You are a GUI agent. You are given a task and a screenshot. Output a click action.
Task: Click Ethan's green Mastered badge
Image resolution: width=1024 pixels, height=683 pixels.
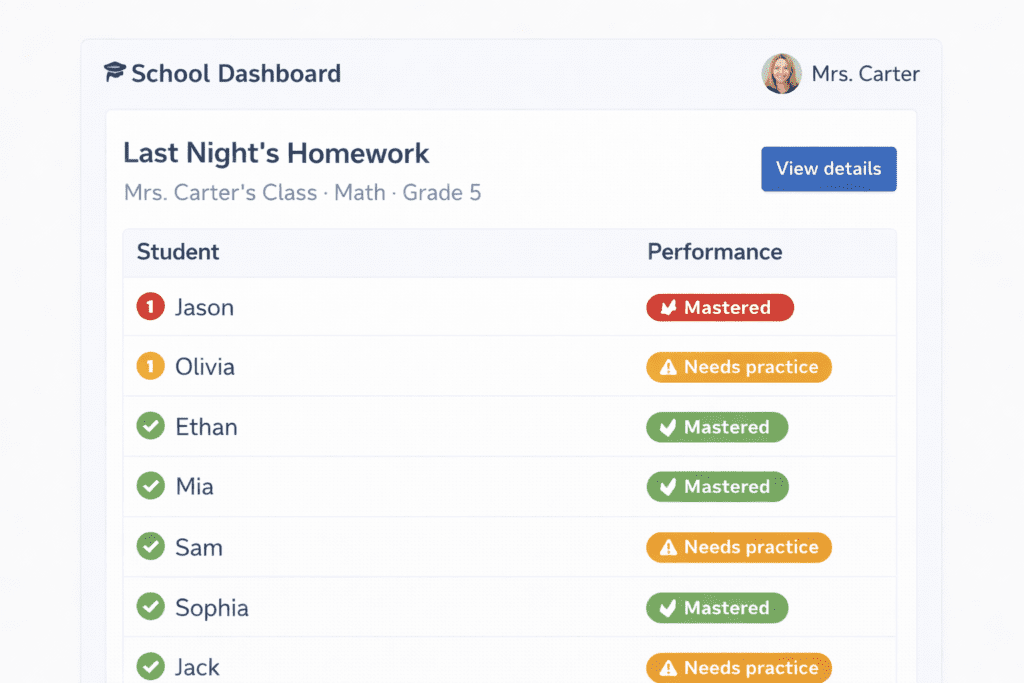tap(717, 428)
